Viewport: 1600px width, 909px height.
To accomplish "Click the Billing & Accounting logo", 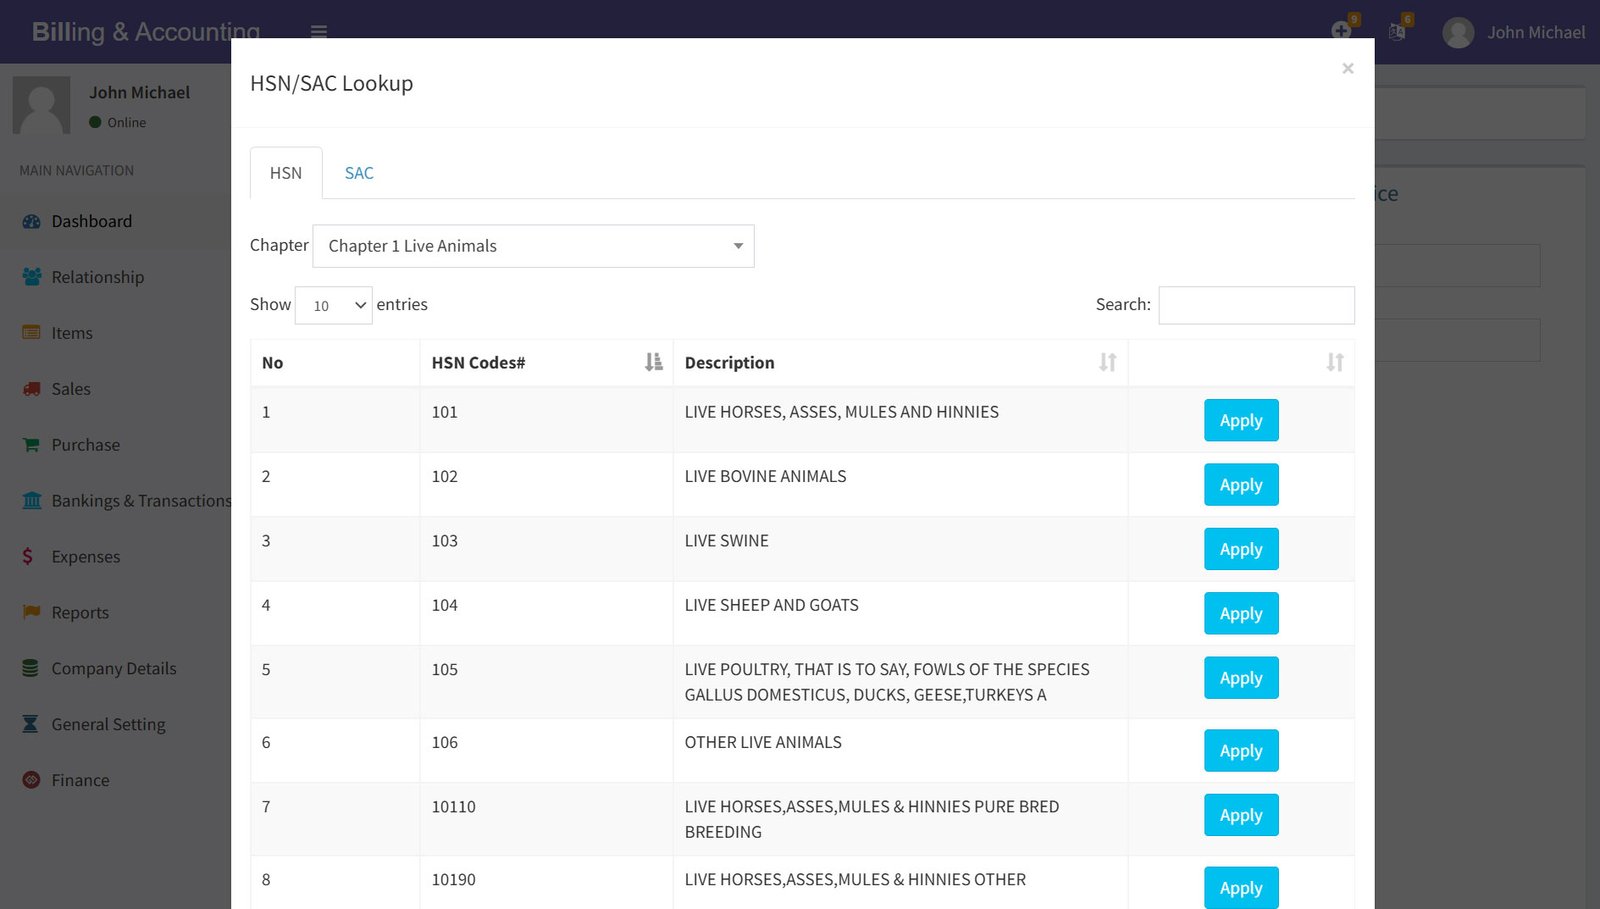I will (x=146, y=32).
